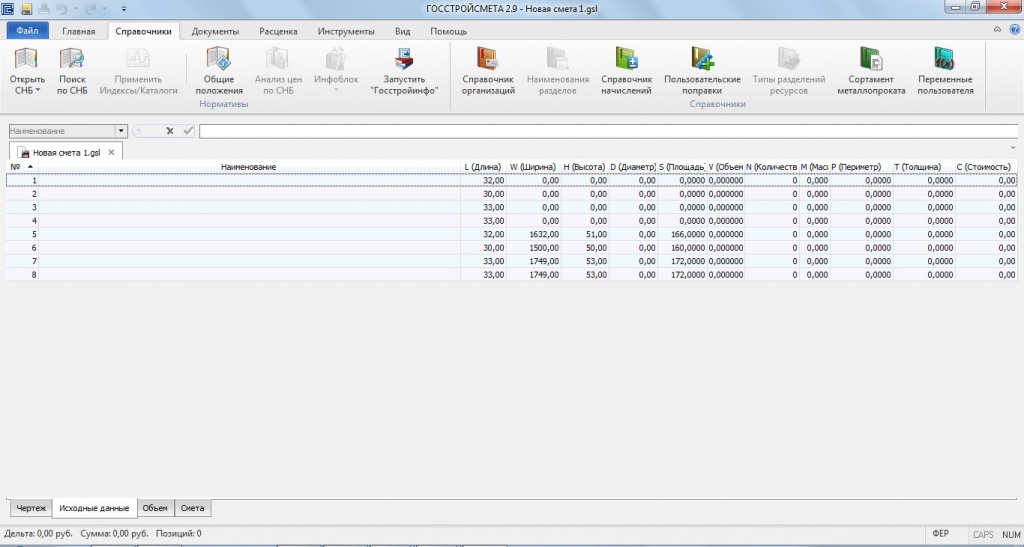Switch to the Главная ribbon tab
This screenshot has width=1024, height=547.
point(78,31)
